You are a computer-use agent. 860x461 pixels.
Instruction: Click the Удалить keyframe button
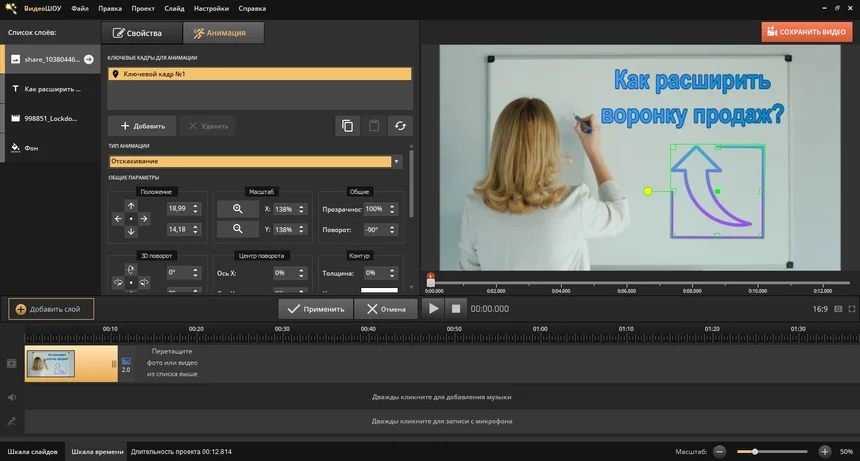point(208,126)
